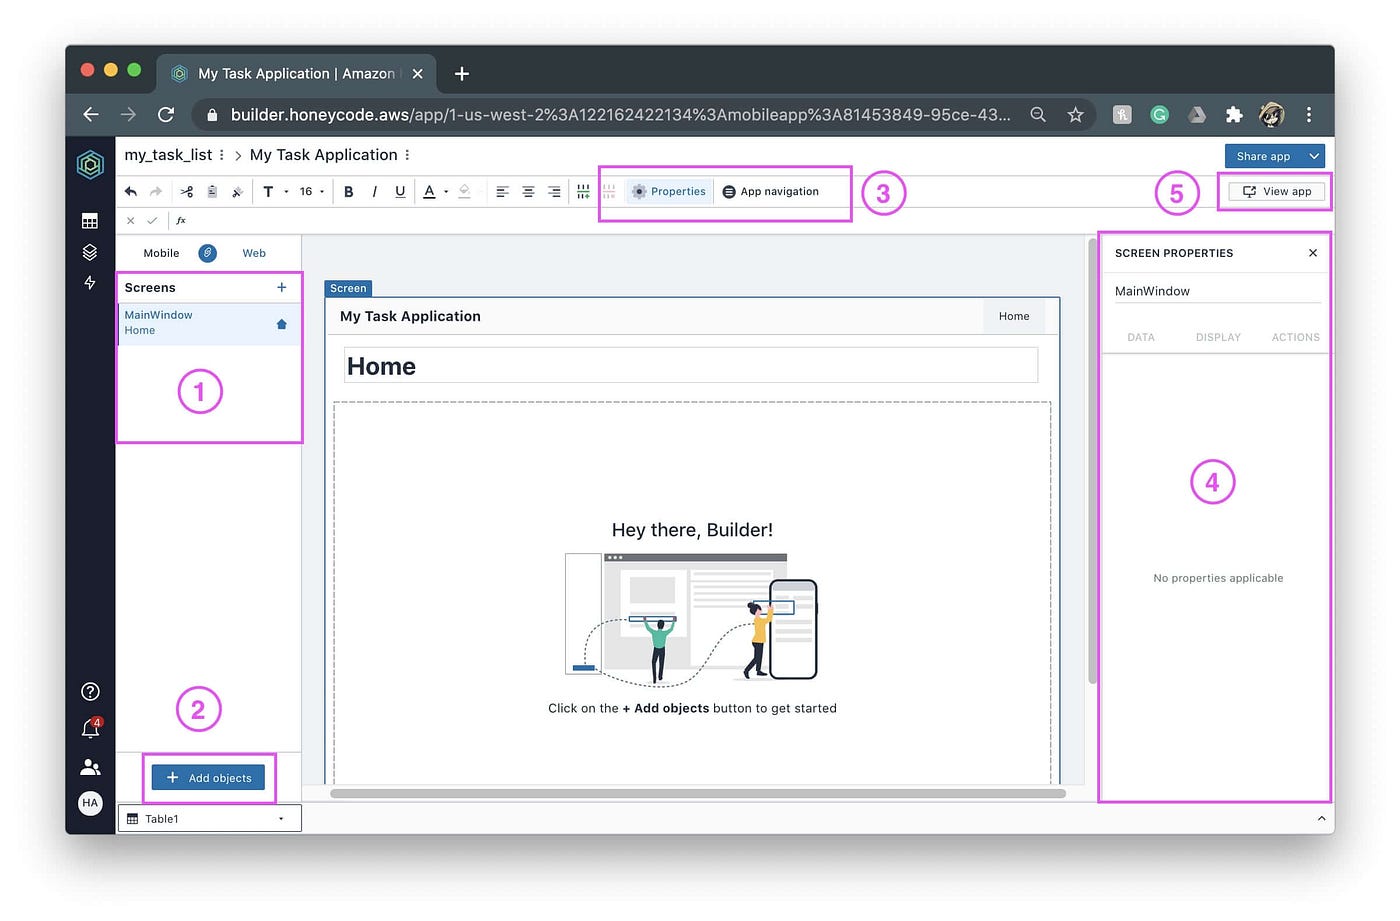Open the Share app dropdown arrow
The image size is (1400, 921).
click(x=1311, y=156)
